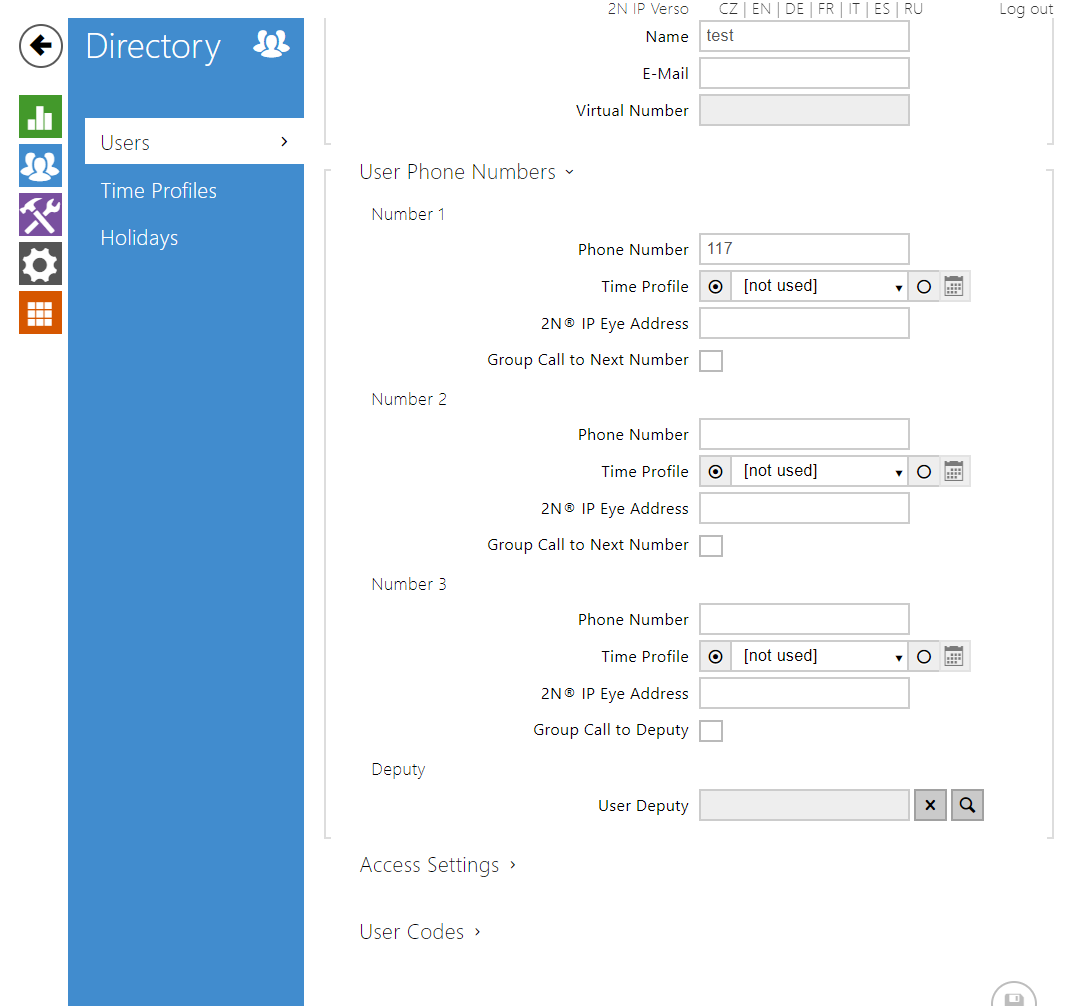
Task: Open Number 1 Time Profile dropdown
Action: point(819,287)
